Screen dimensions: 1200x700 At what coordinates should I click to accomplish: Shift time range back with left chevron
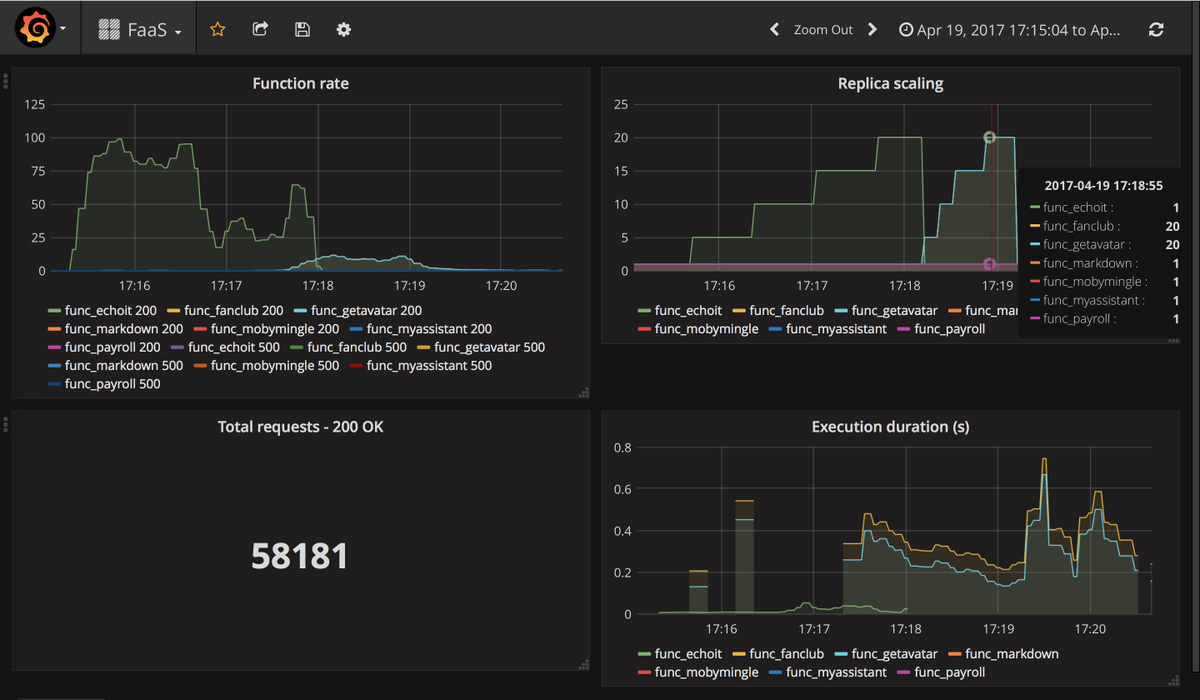pyautogui.click(x=774, y=29)
